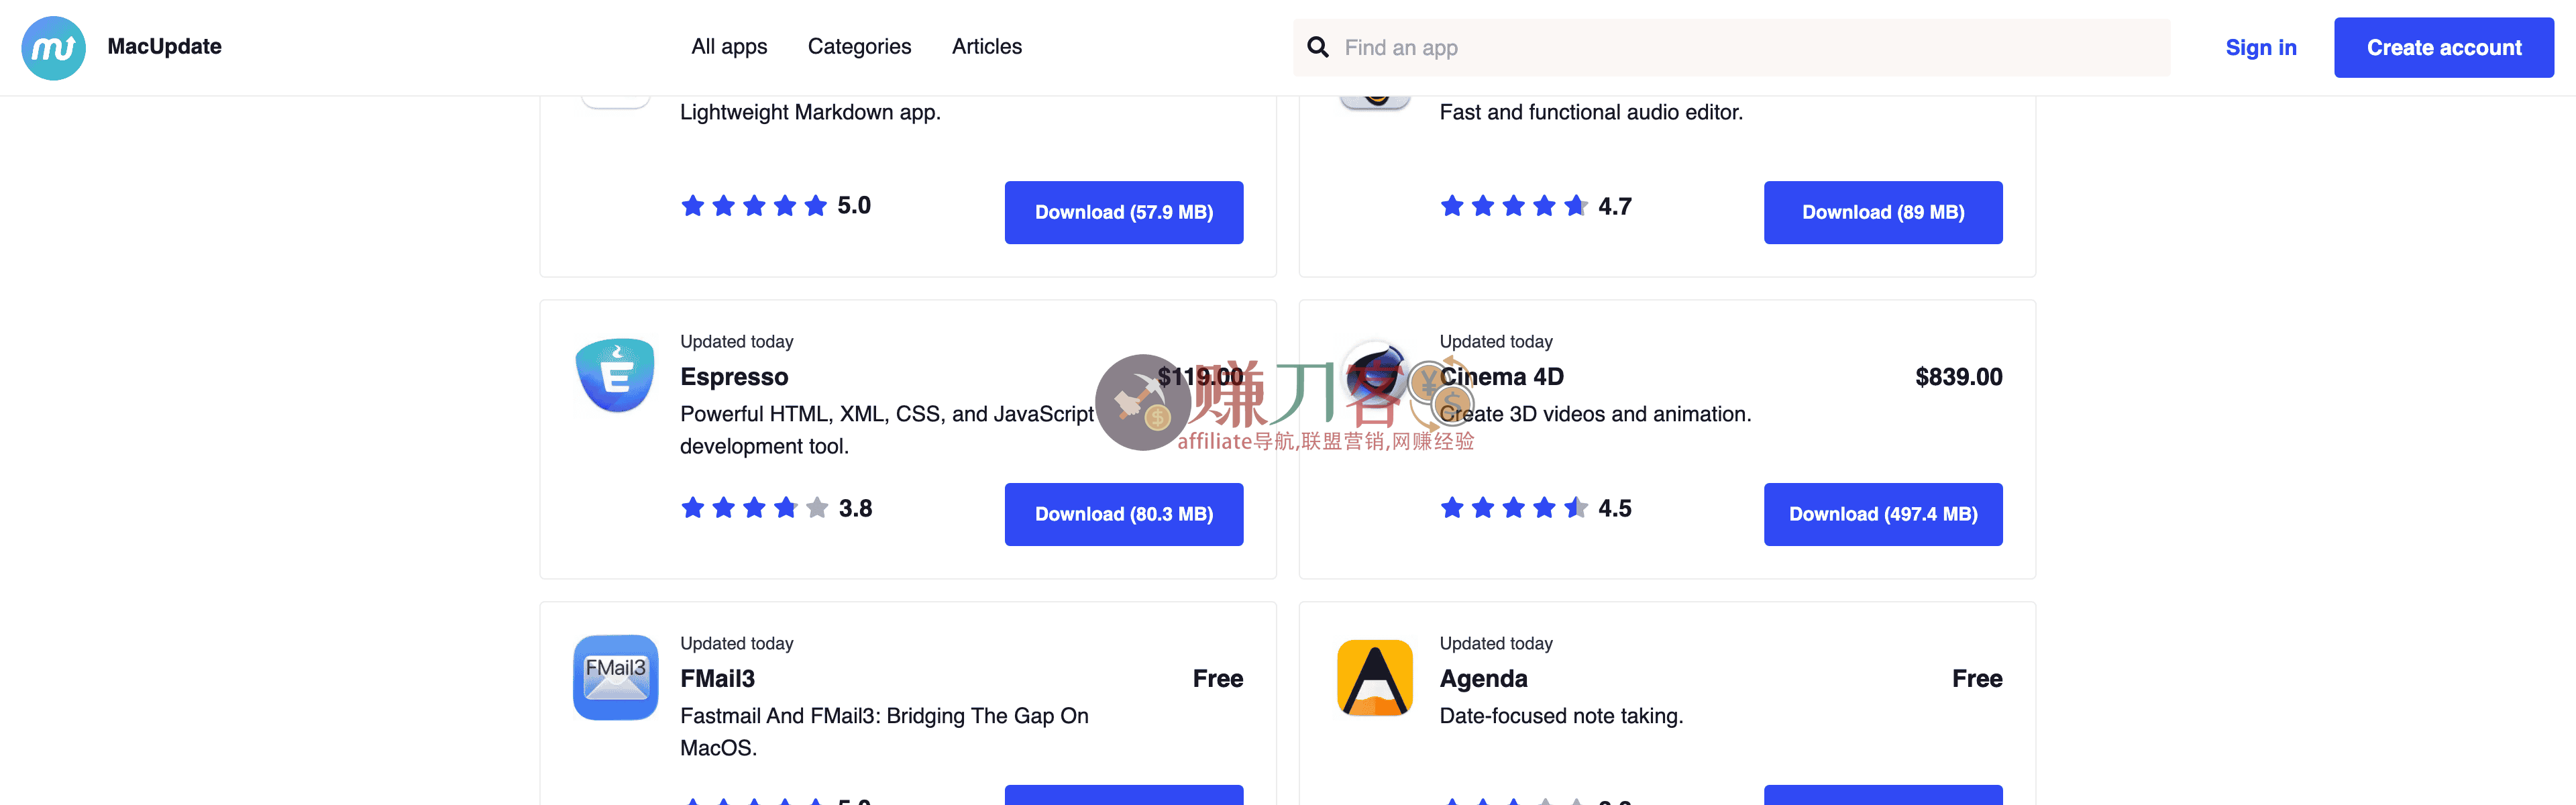Click Cinema 4D's star rating
Viewport: 2576px width, 805px height.
click(1514, 508)
